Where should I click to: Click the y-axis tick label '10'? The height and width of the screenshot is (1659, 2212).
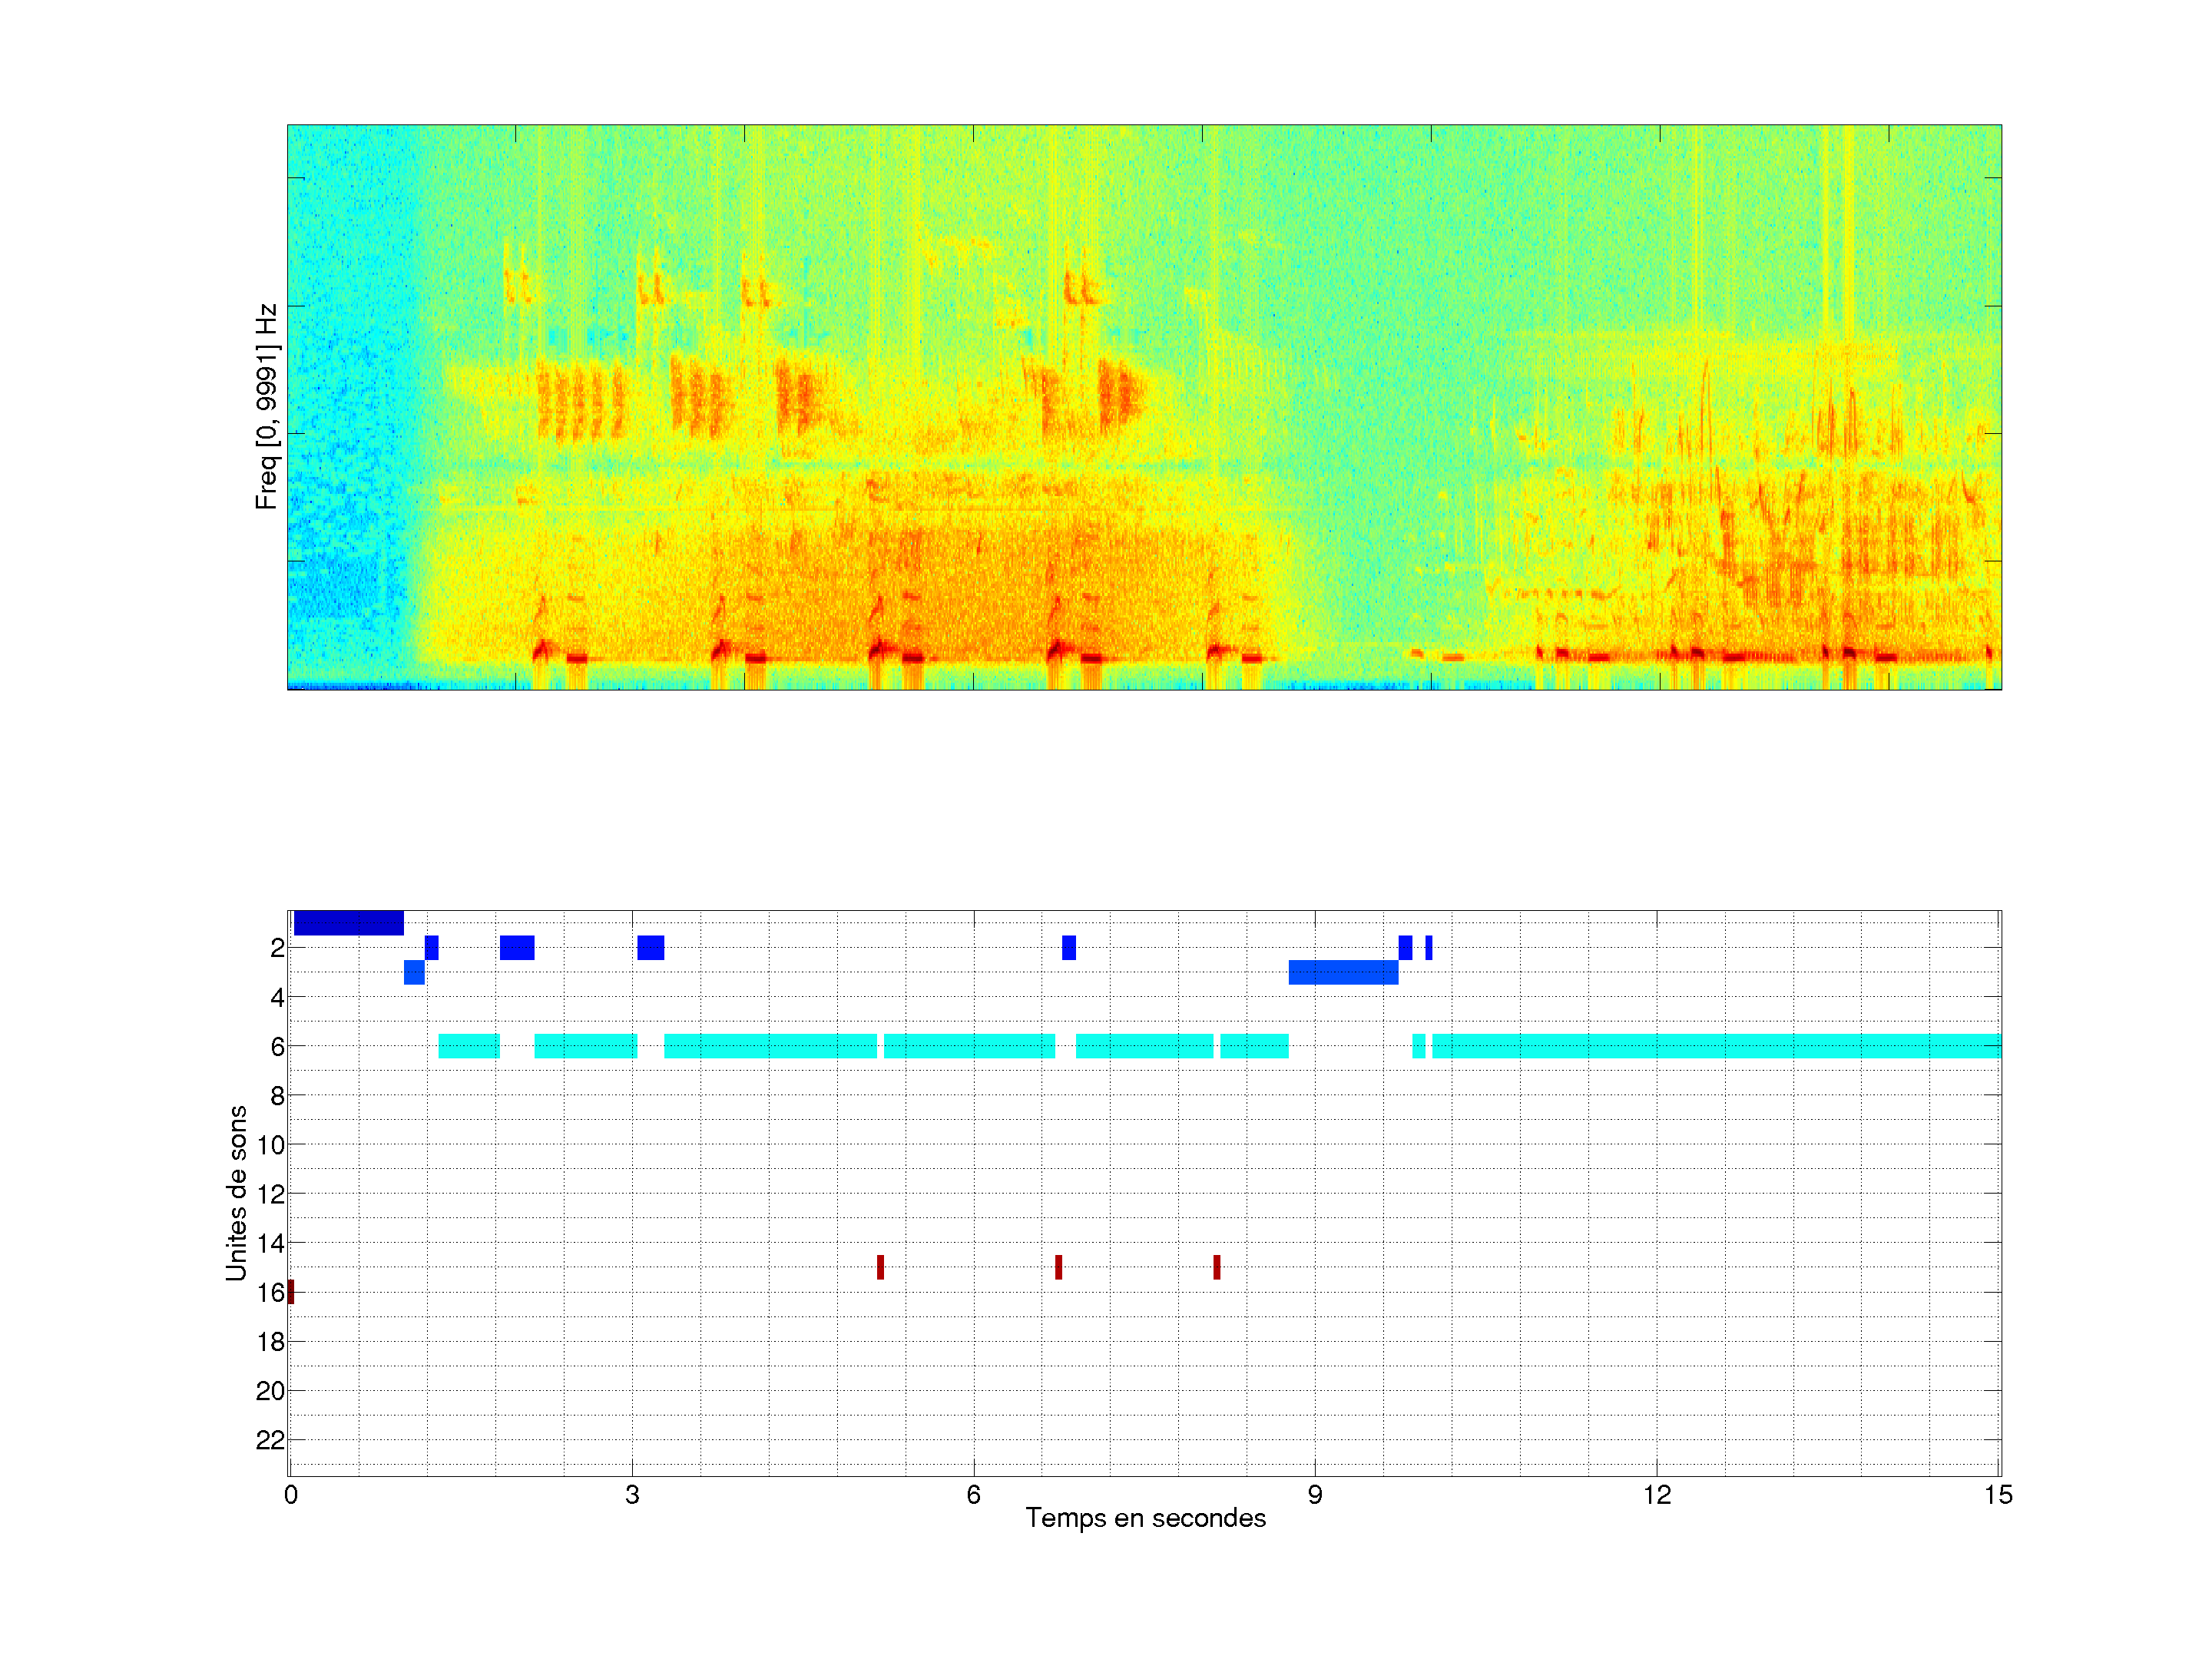coord(270,1145)
